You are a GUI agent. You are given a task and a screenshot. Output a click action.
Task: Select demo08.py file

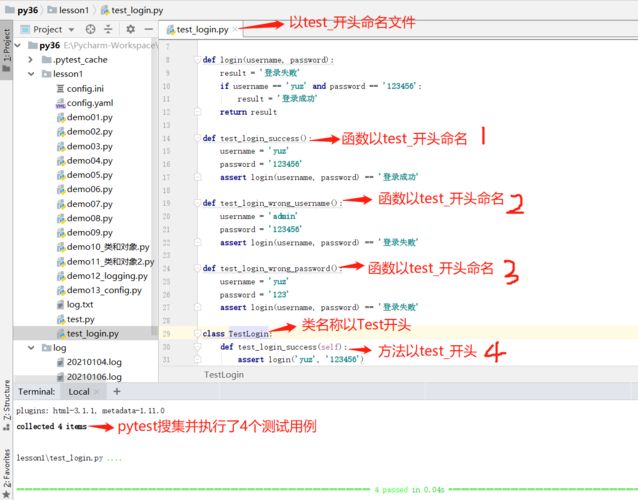(90, 218)
